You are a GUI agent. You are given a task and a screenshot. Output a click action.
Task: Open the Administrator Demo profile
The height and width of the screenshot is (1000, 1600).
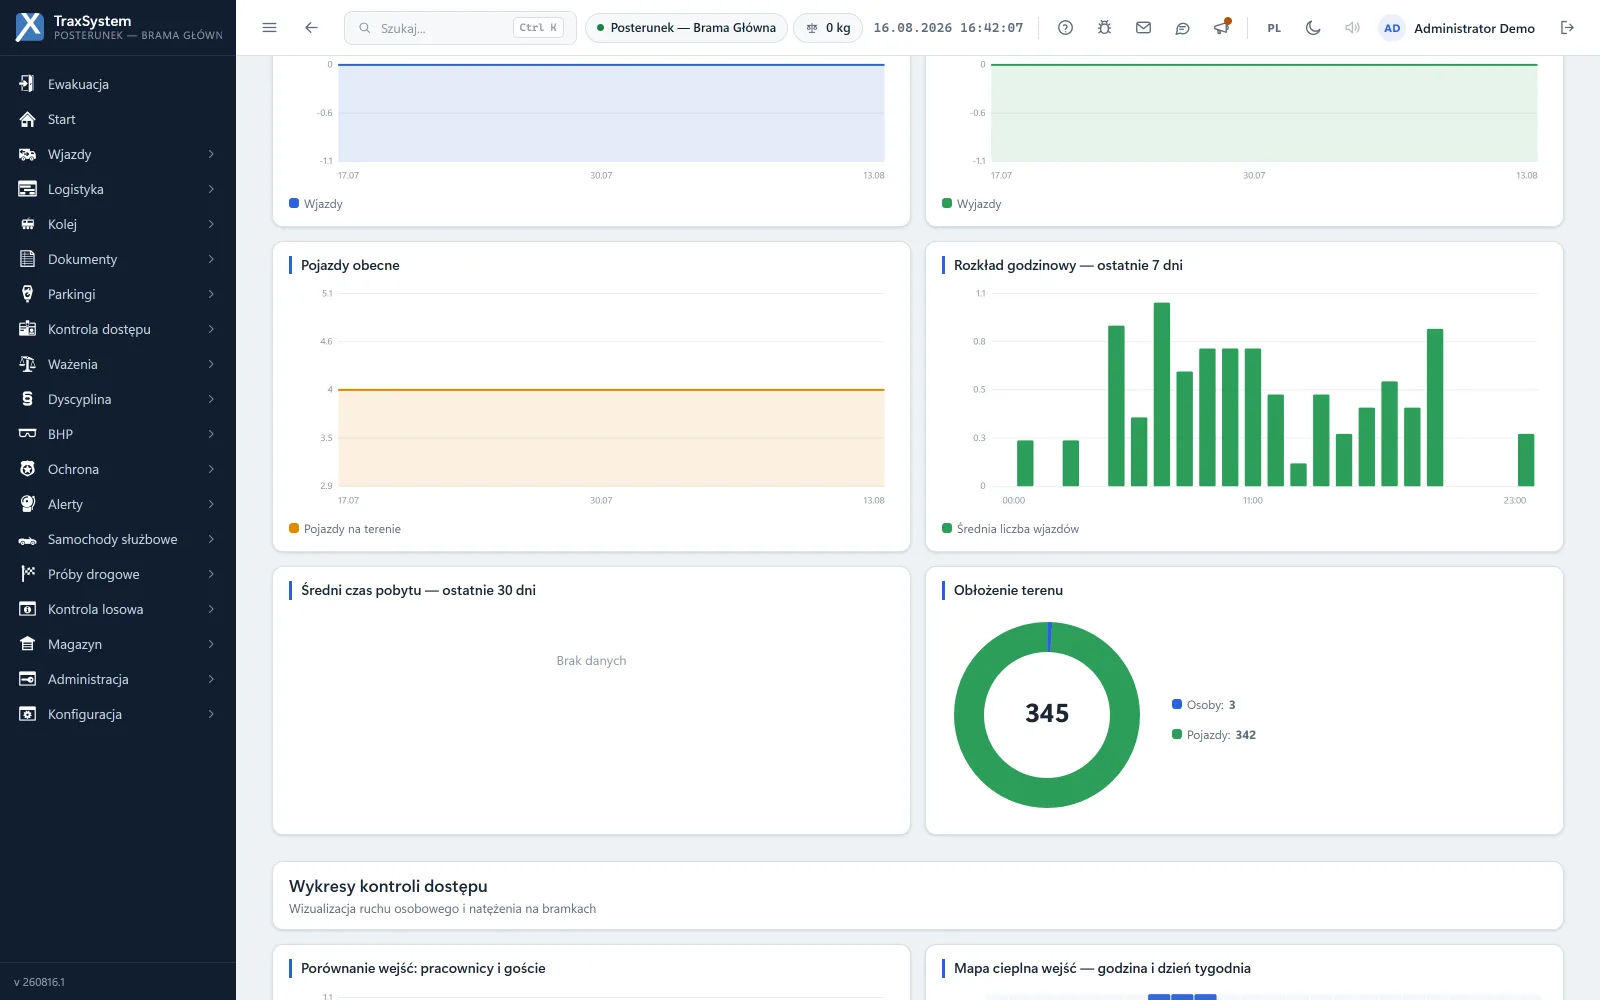(1457, 28)
